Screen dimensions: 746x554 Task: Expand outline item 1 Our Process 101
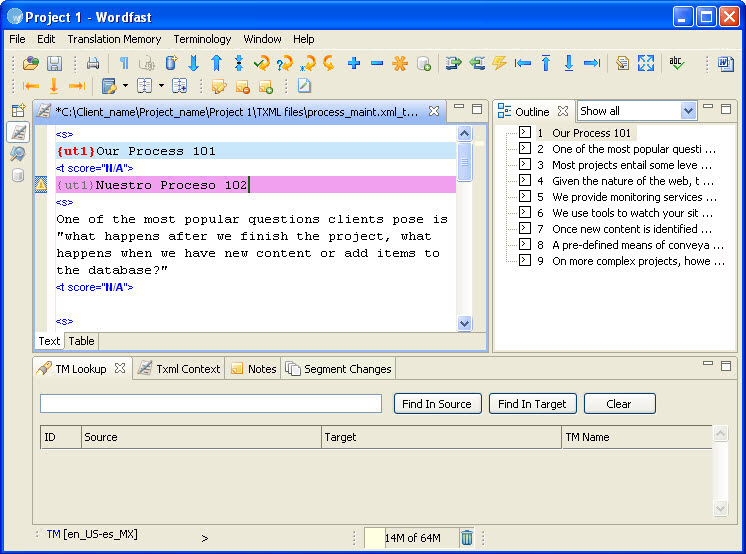524,132
